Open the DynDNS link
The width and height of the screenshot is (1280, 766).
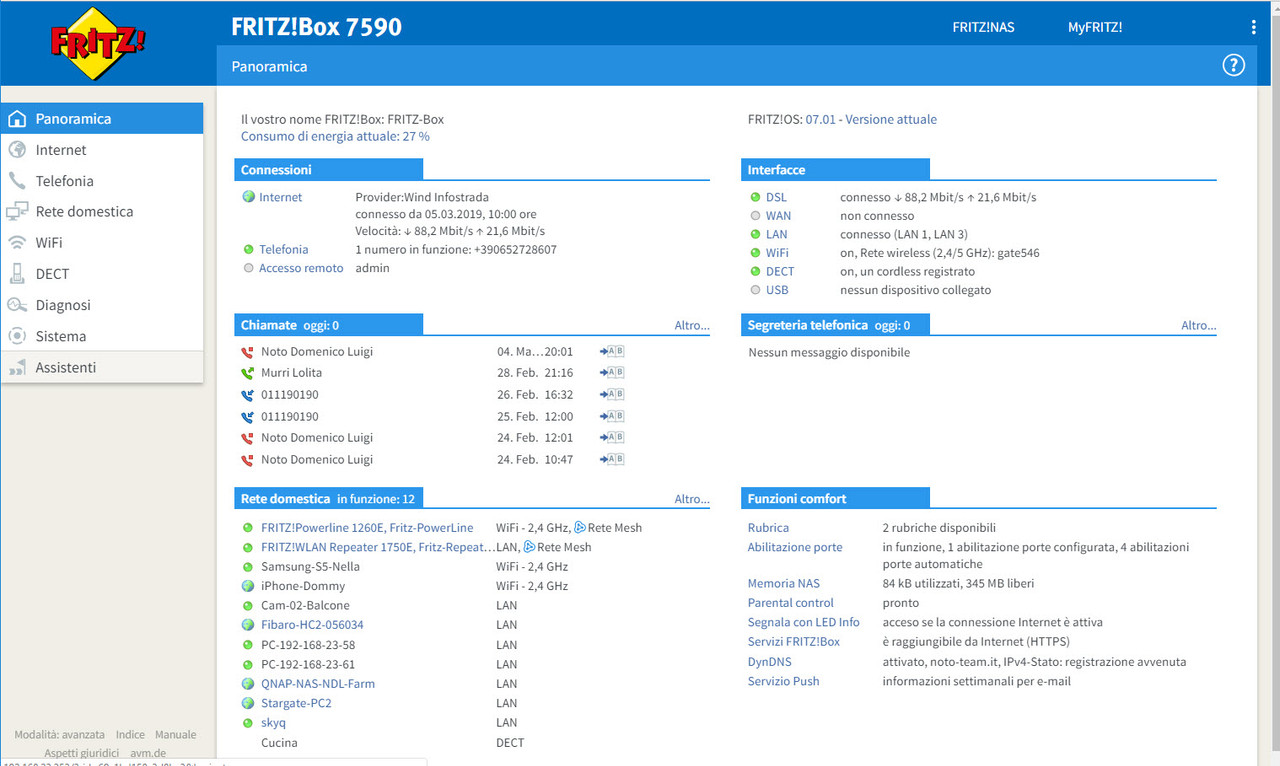[x=770, y=661]
